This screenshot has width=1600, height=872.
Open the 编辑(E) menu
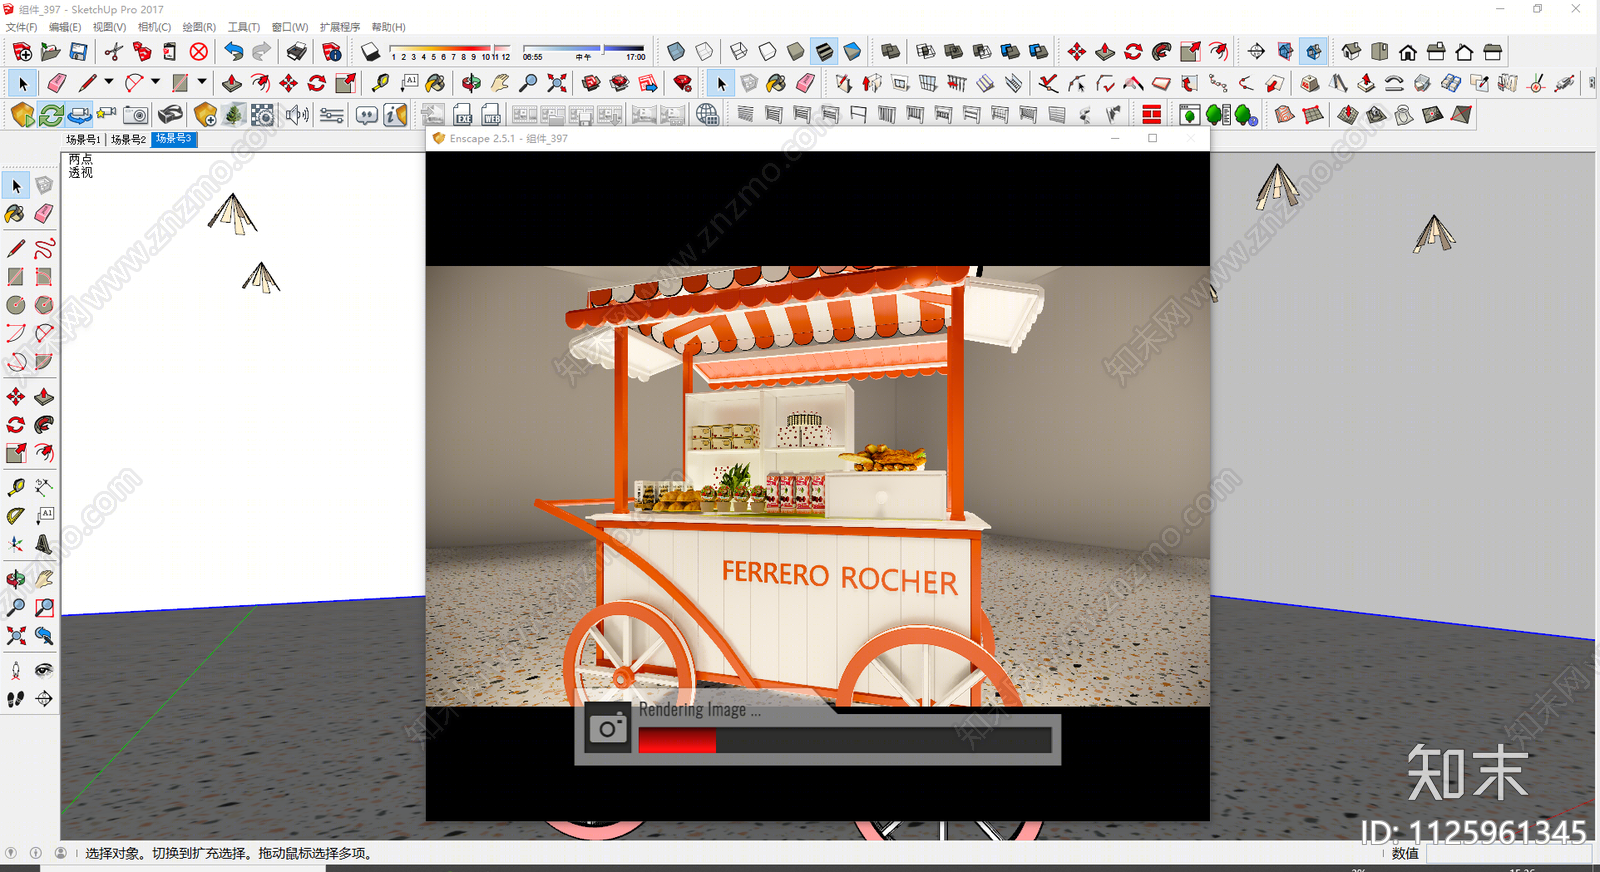[x=65, y=27]
